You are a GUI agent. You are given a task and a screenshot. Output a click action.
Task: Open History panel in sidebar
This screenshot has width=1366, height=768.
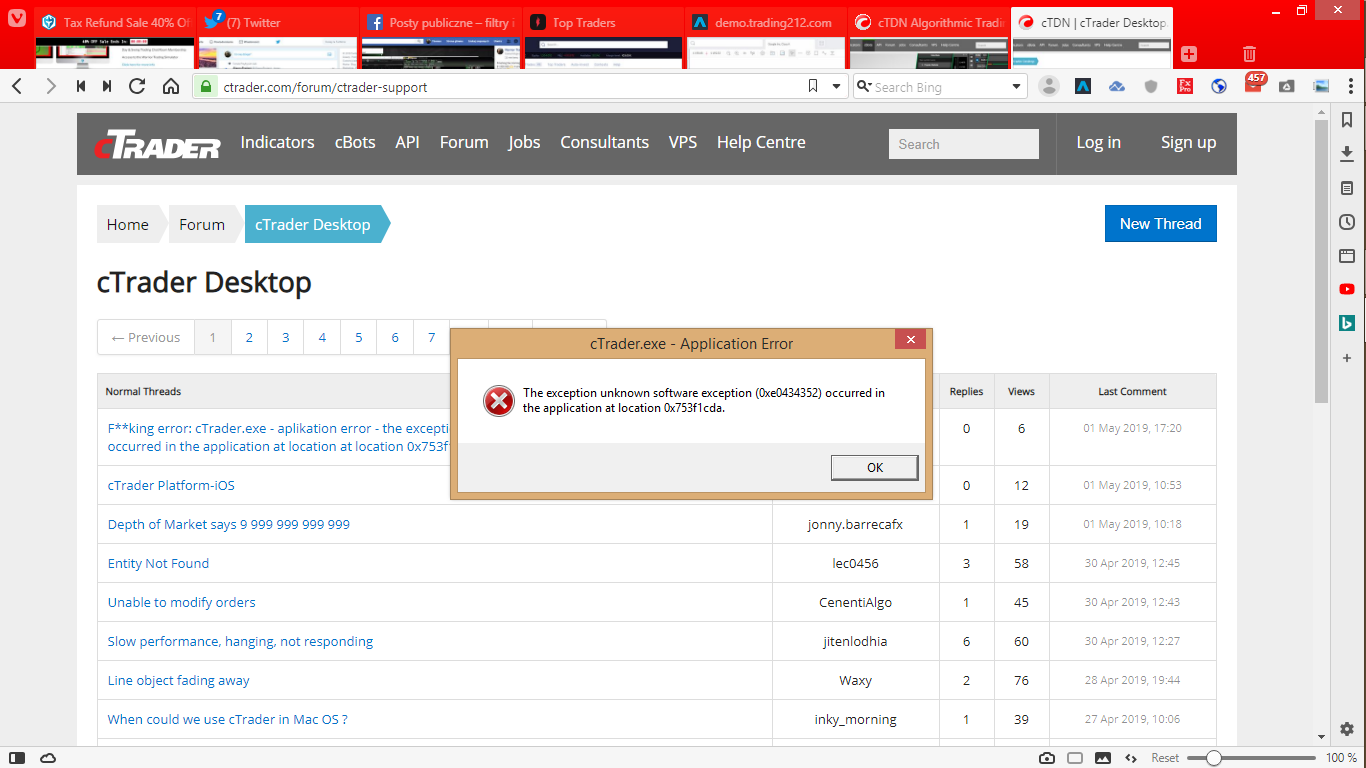coord(1347,222)
